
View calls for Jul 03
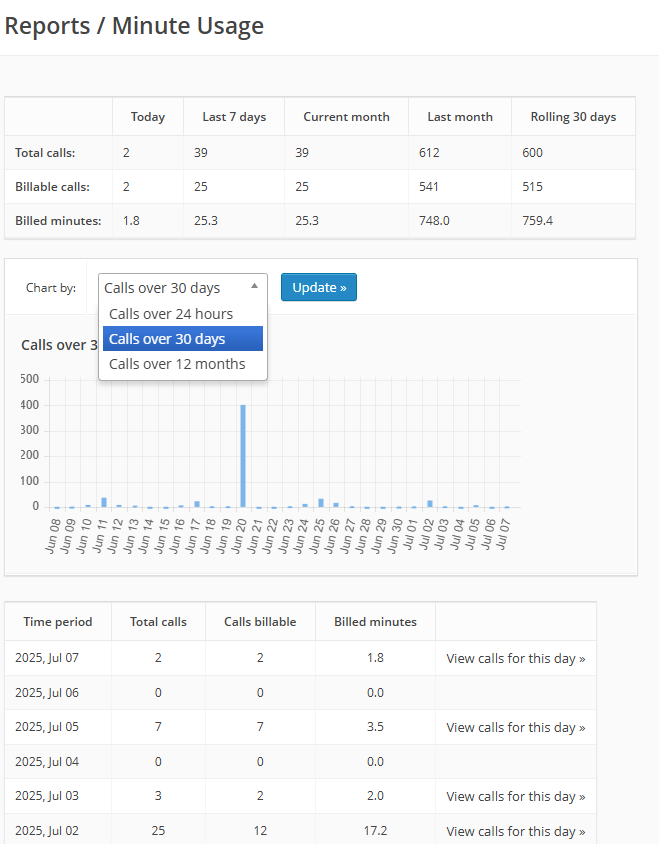point(516,796)
